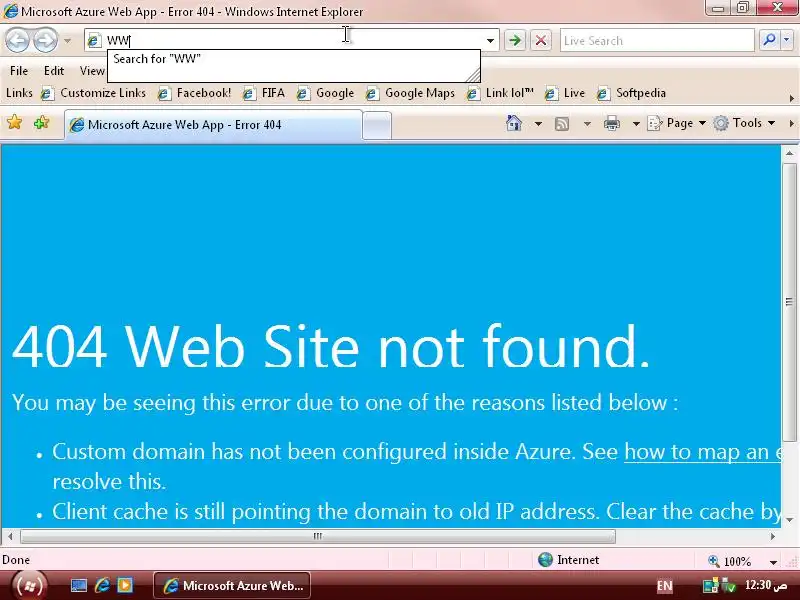Open the Page menu button
Screen dimensions: 800x600
(x=677, y=123)
